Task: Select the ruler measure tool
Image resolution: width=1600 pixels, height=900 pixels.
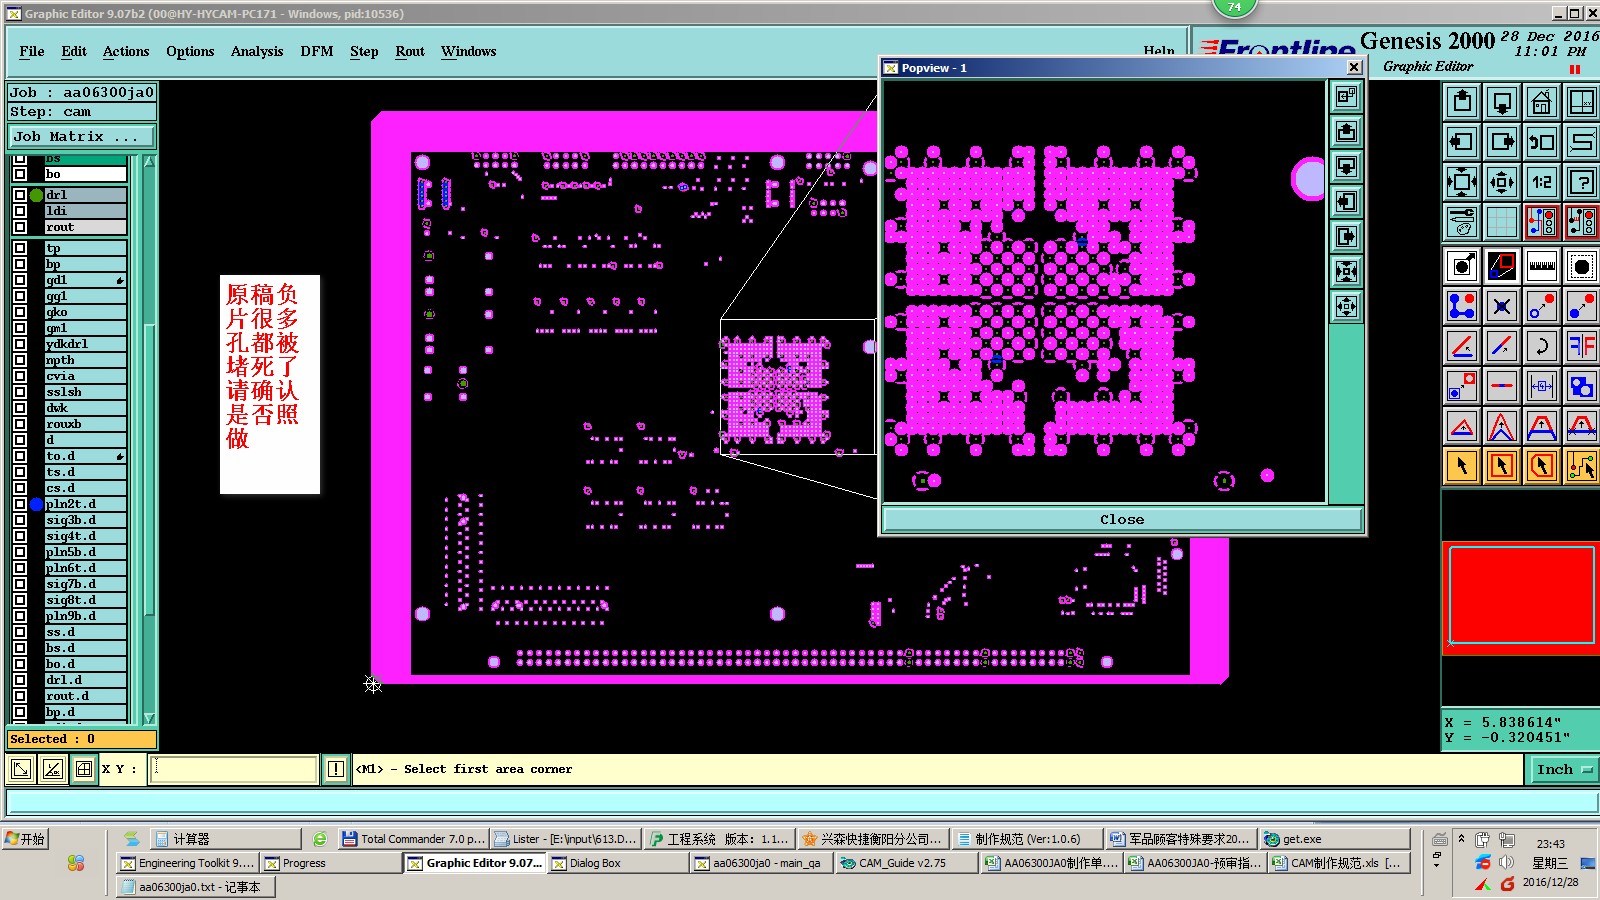Action: click(1542, 266)
